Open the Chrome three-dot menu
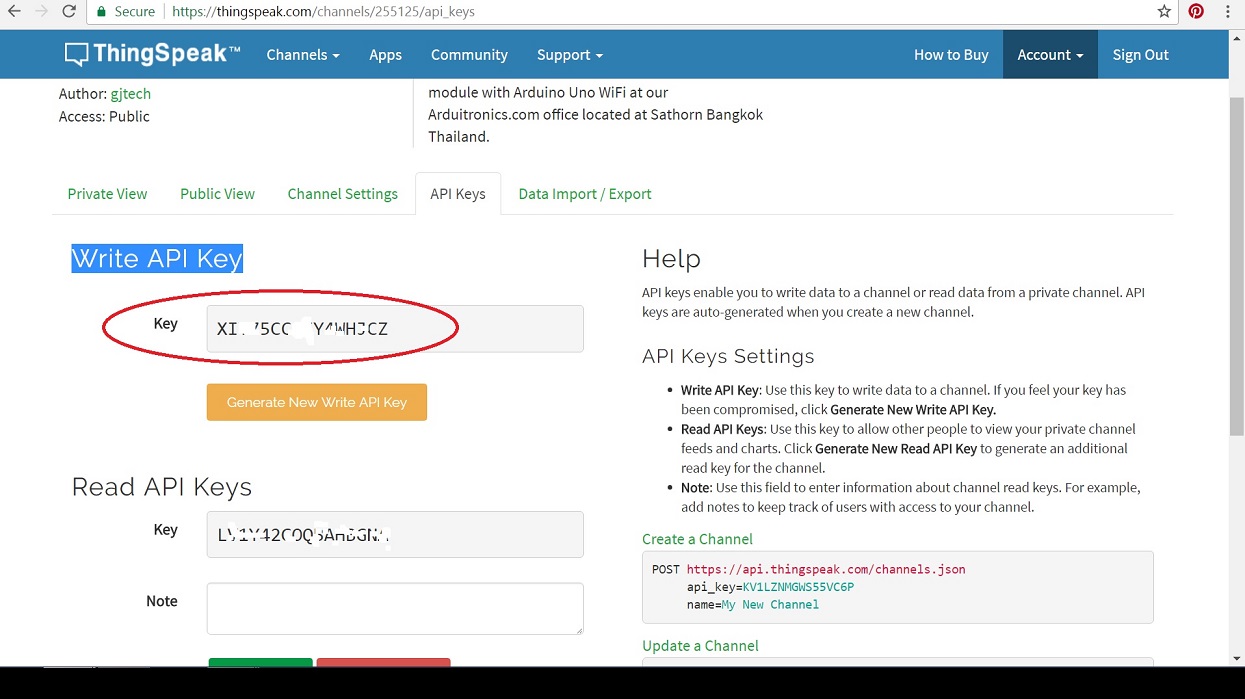The width and height of the screenshot is (1245, 699). click(x=1228, y=12)
